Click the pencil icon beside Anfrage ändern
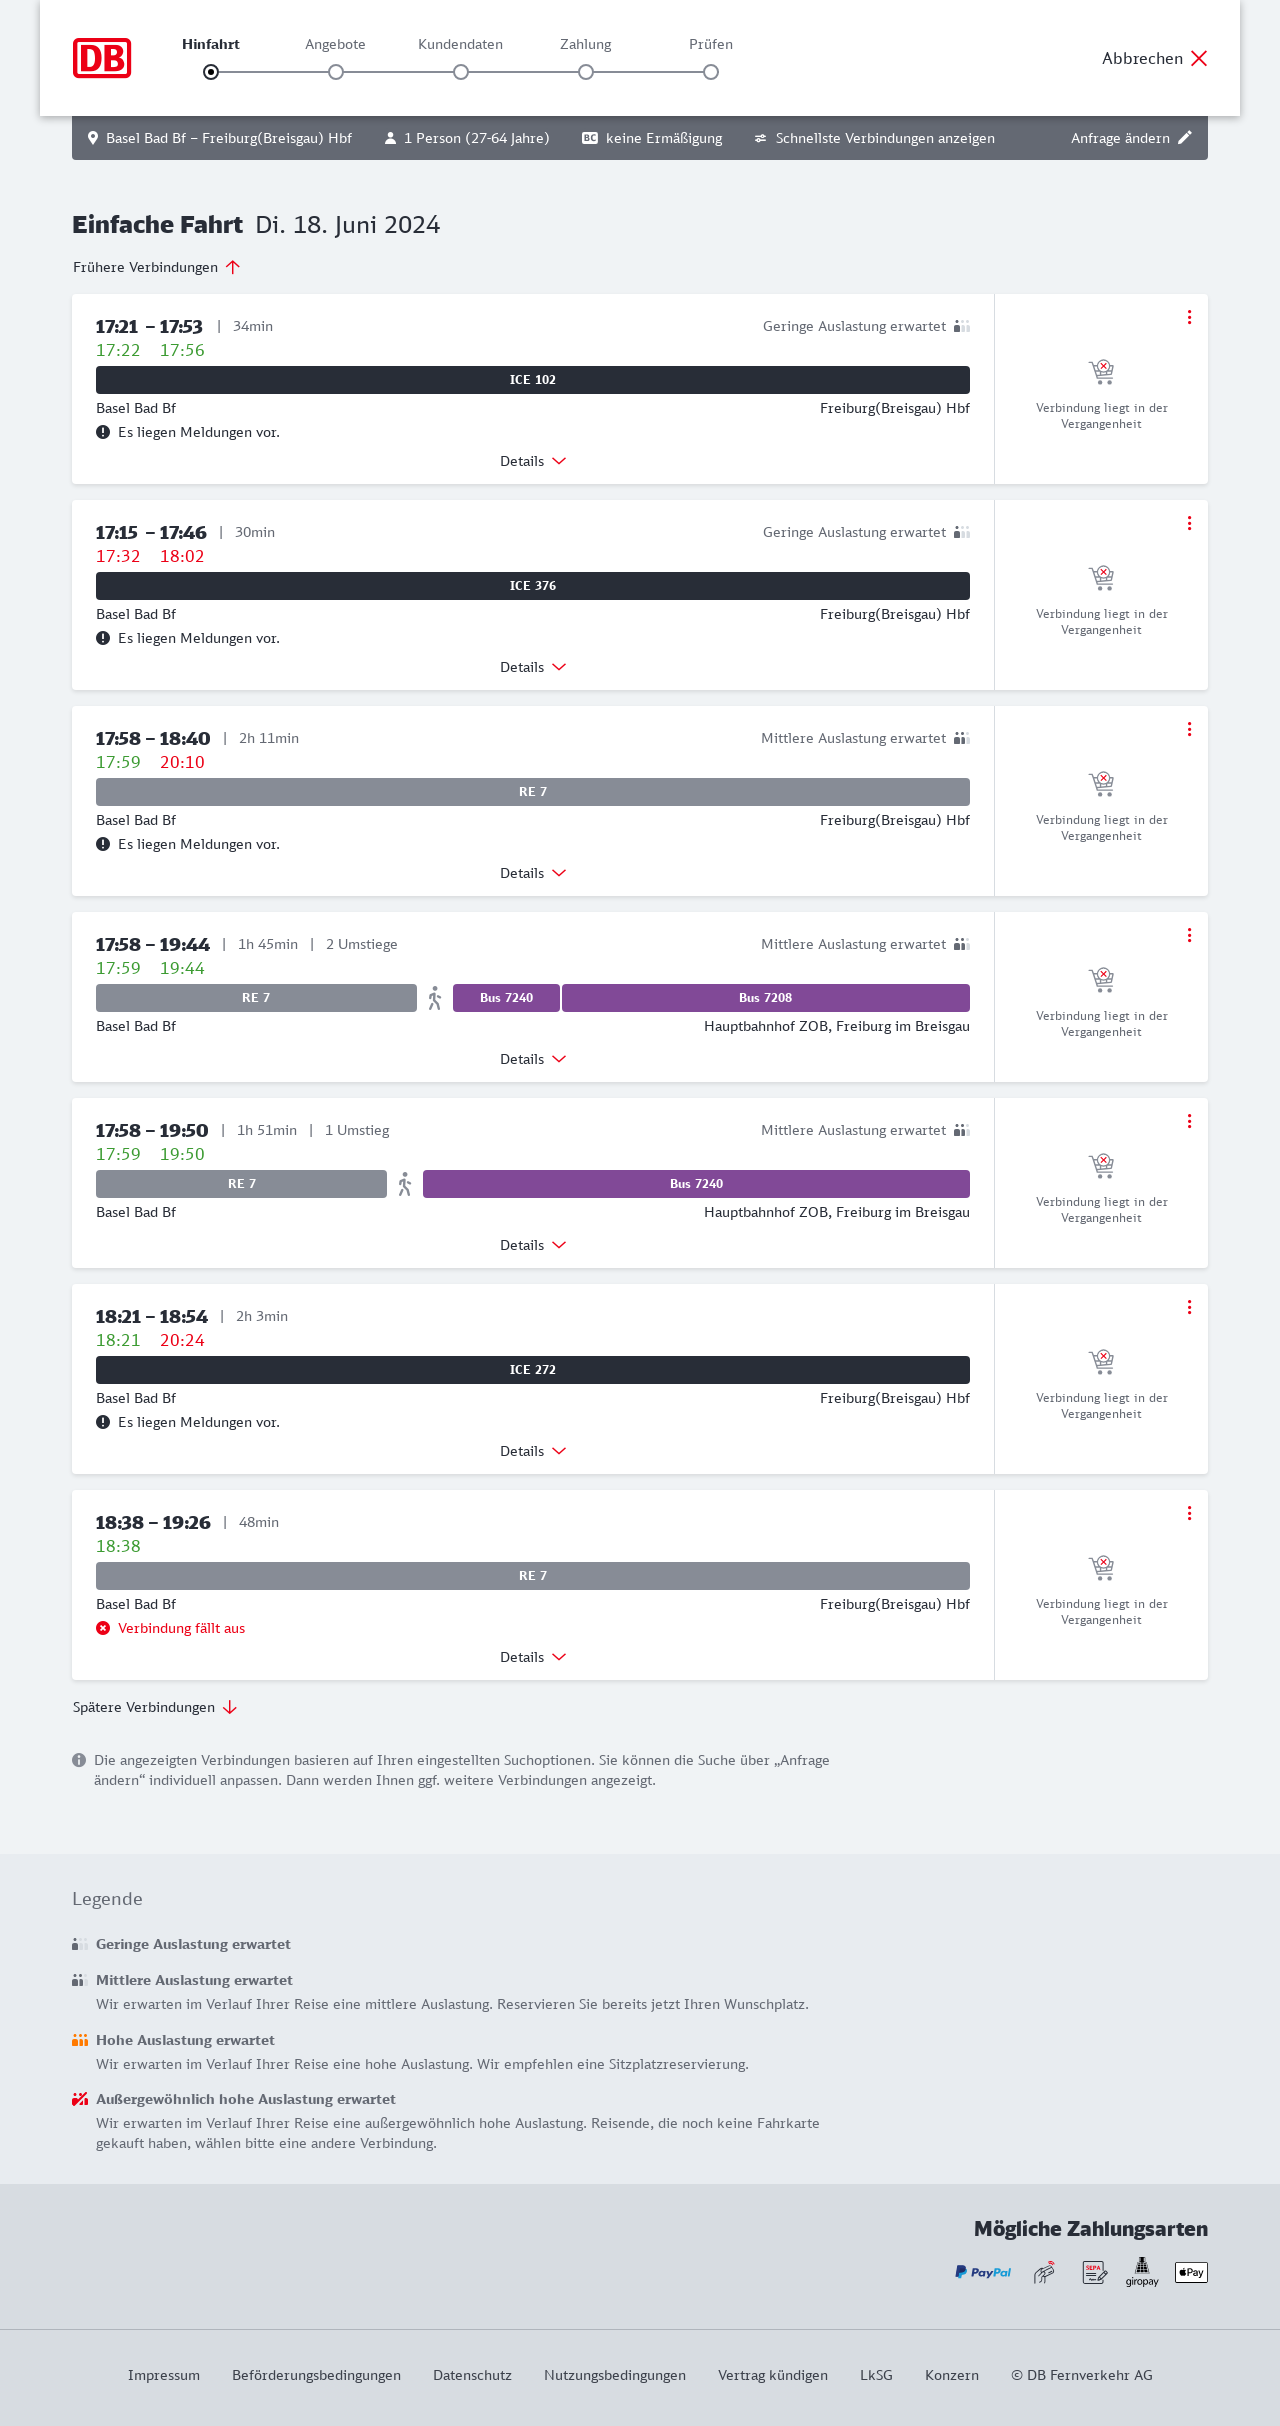1280x2426 pixels. pos(1185,138)
